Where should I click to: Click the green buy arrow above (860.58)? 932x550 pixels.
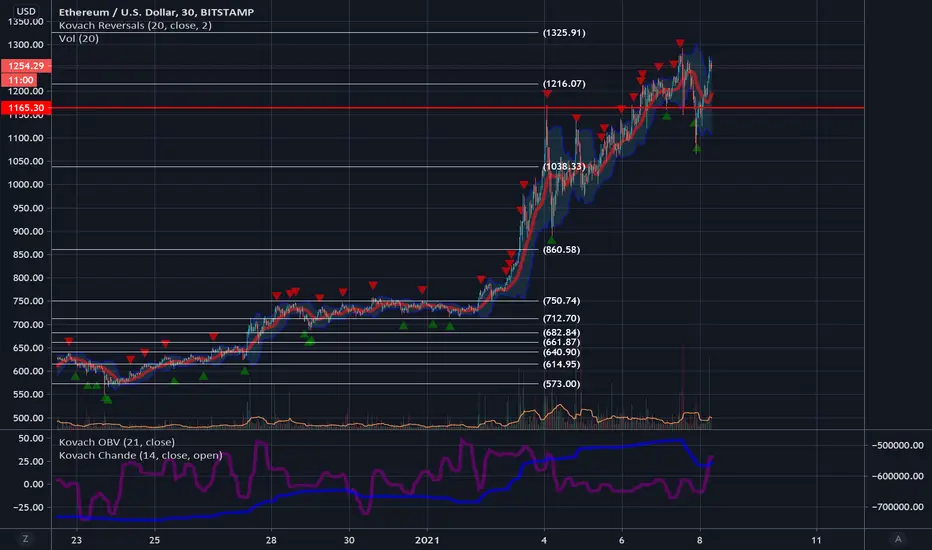point(551,240)
